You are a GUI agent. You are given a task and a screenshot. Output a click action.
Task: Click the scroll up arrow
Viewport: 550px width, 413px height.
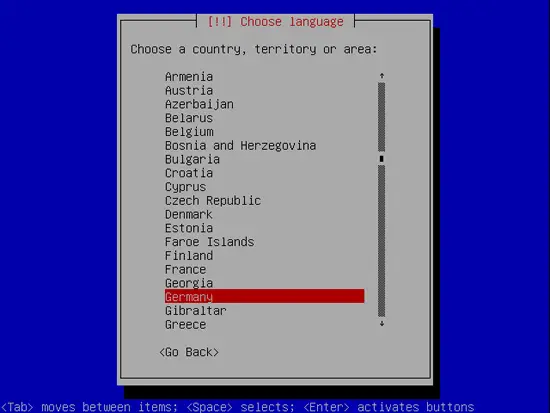(x=382, y=76)
